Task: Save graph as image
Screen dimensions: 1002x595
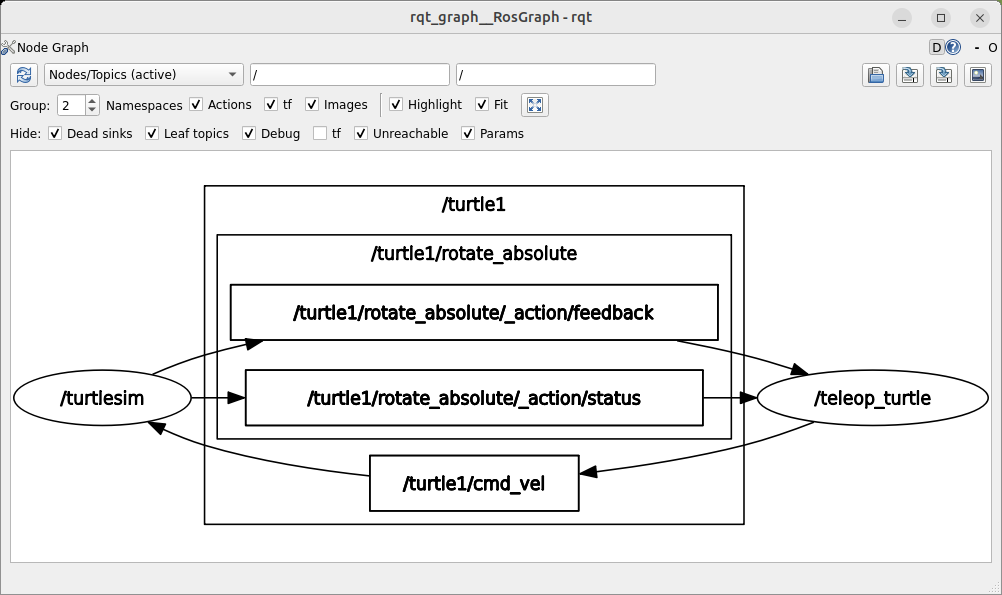Action: click(978, 75)
